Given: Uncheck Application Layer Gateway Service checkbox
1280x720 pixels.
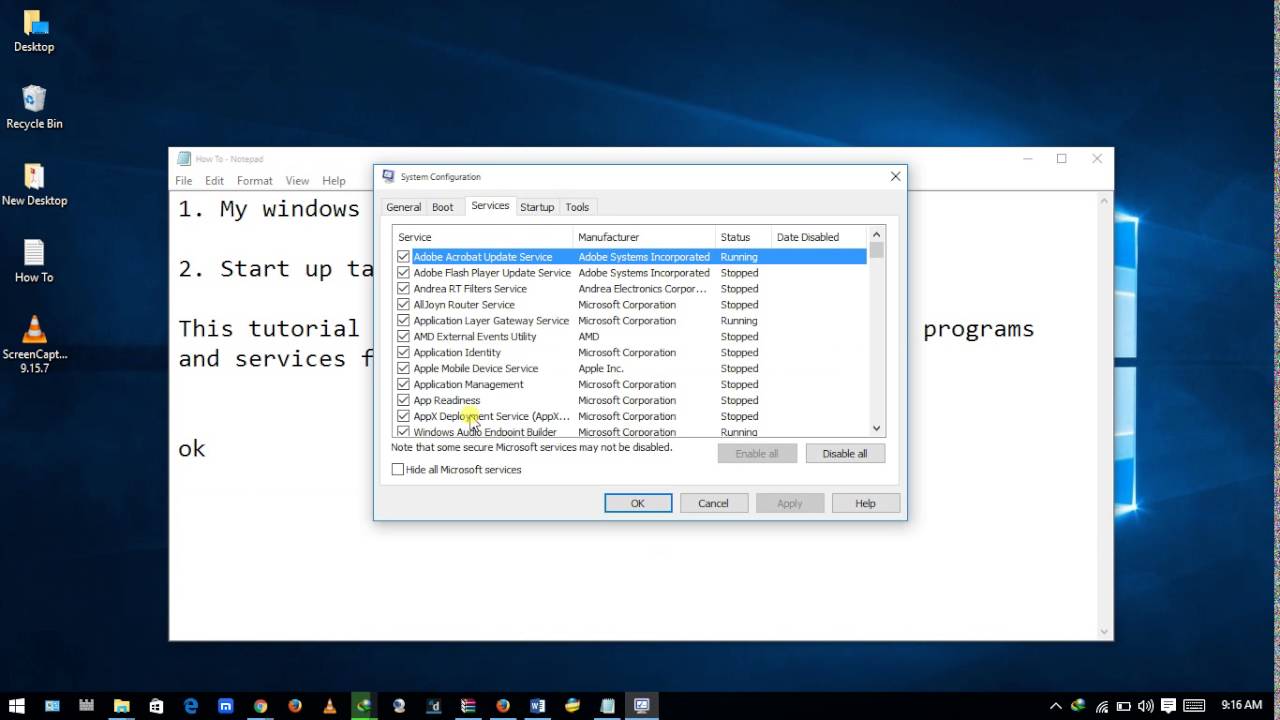Looking at the screenshot, I should coord(403,321).
